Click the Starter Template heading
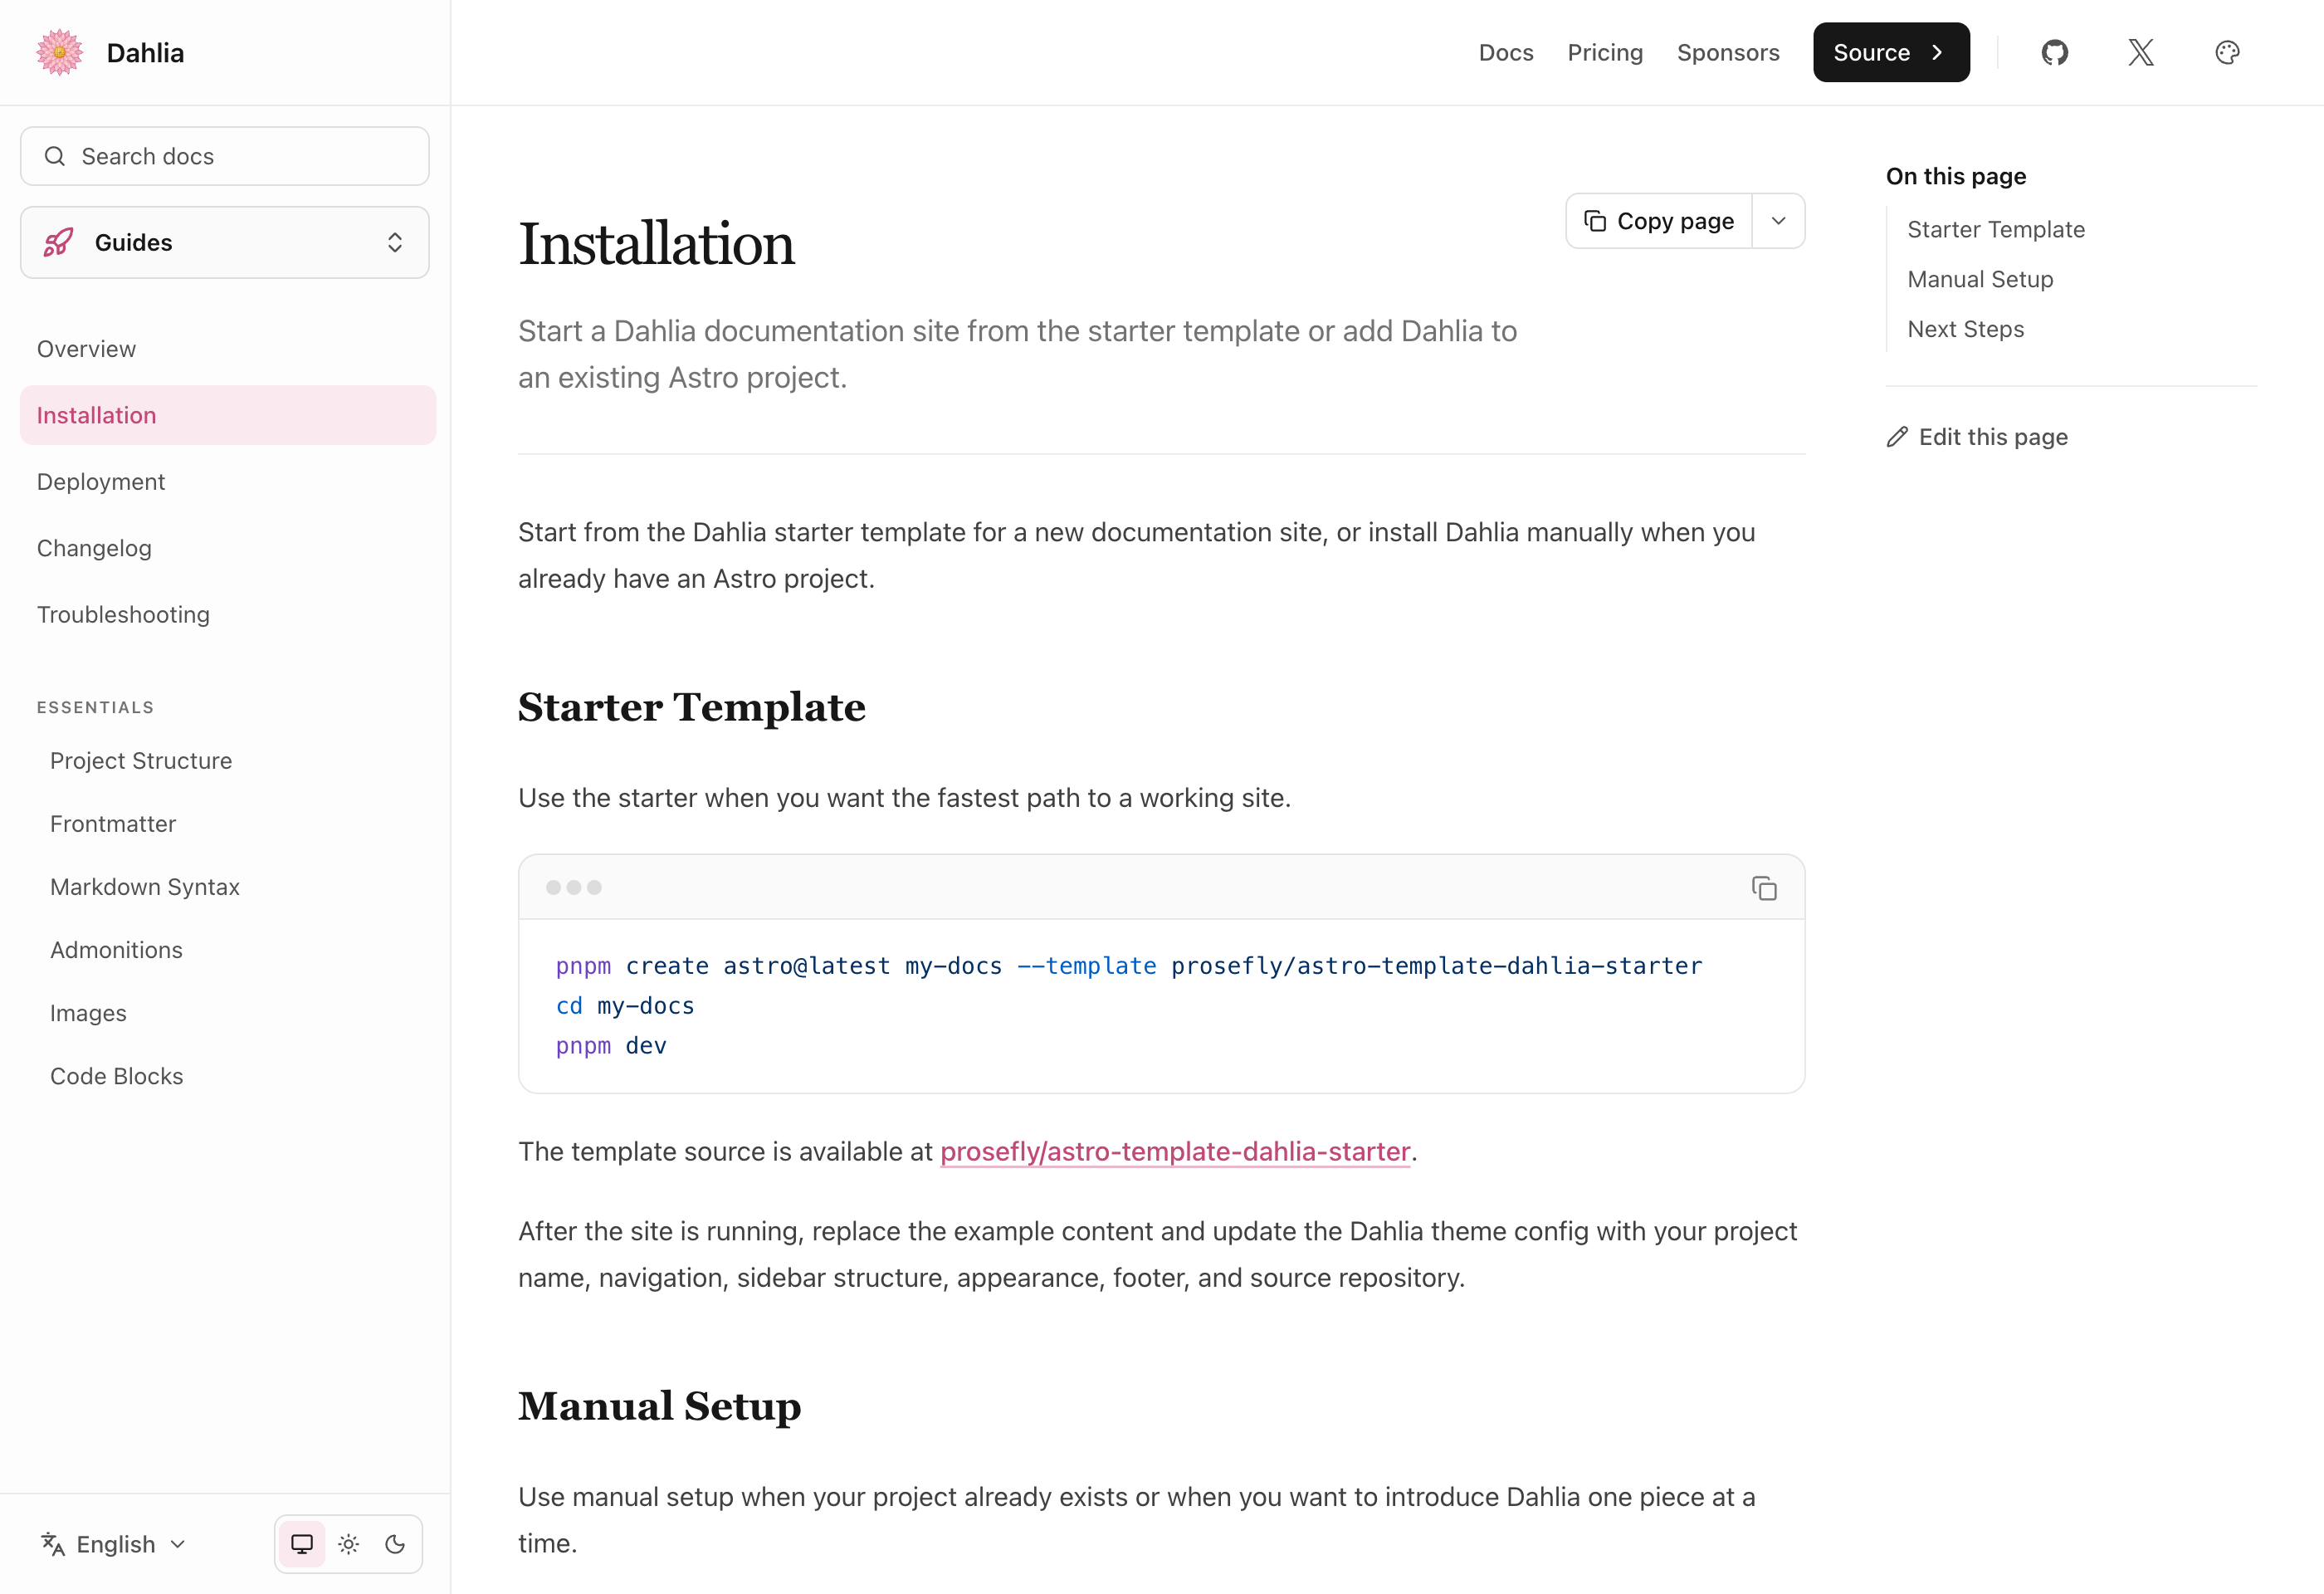Viewport: 2324px width, 1594px height. pyautogui.click(x=691, y=707)
